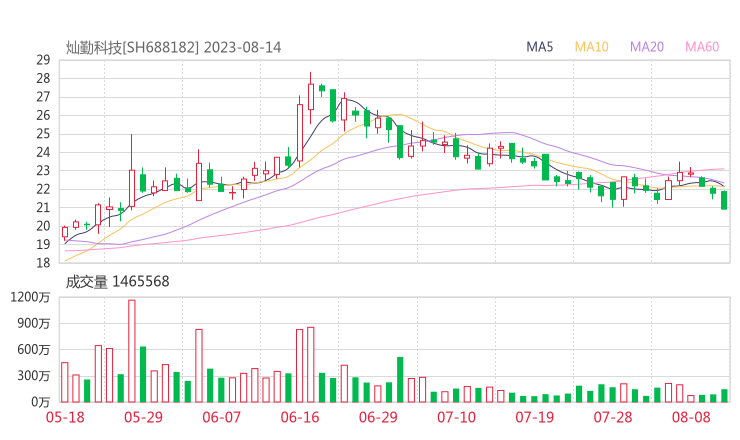
Task: Click the 成交量 1465568 volume label
Action: [x=117, y=281]
